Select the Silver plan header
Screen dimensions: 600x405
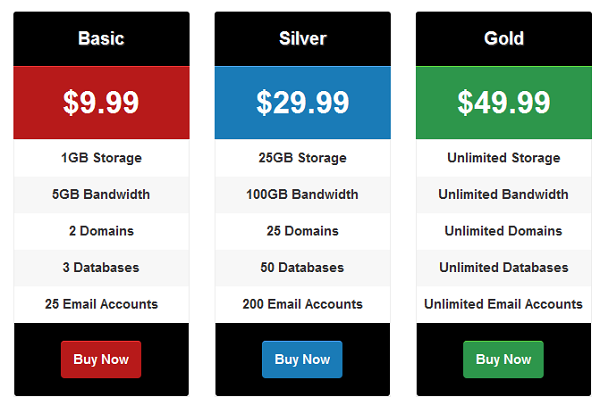click(x=303, y=39)
